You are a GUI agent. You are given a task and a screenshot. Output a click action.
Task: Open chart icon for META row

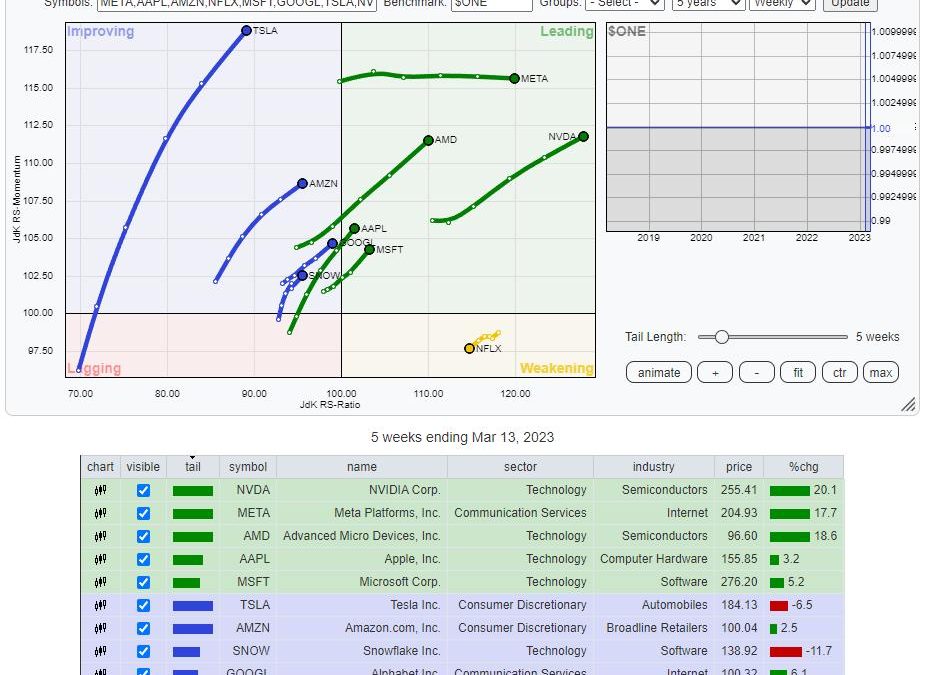(100, 513)
